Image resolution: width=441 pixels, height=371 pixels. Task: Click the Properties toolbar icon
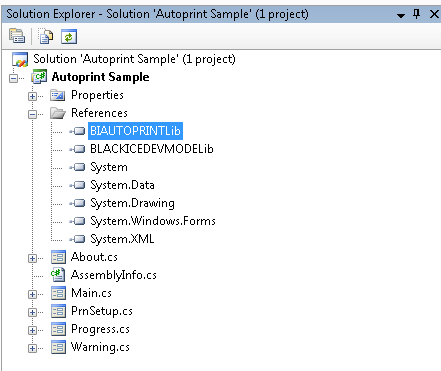pos(17,36)
